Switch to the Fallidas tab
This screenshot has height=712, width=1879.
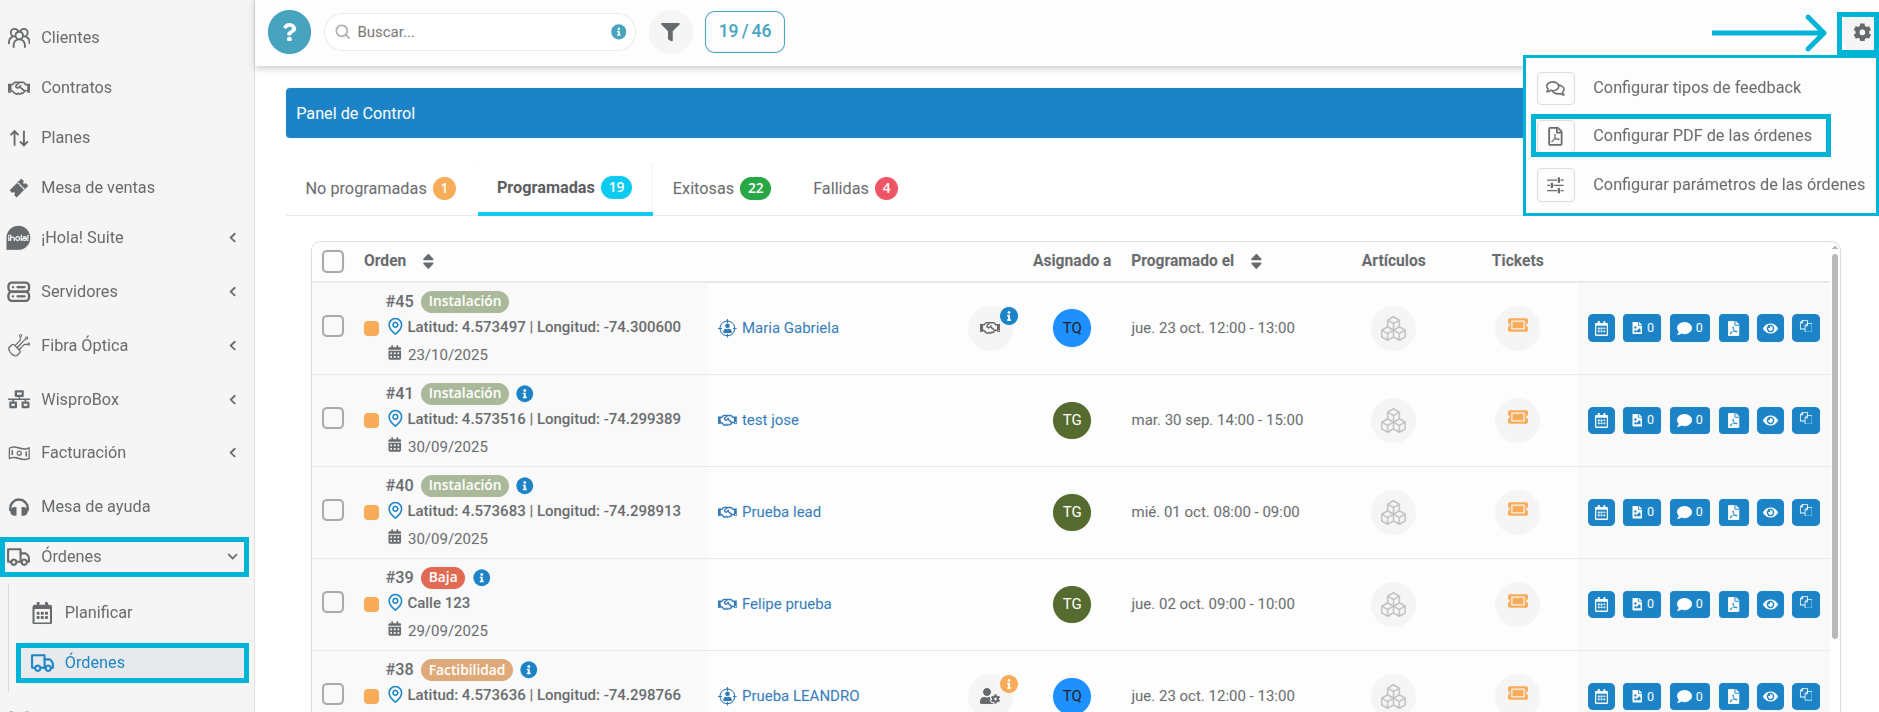click(856, 188)
